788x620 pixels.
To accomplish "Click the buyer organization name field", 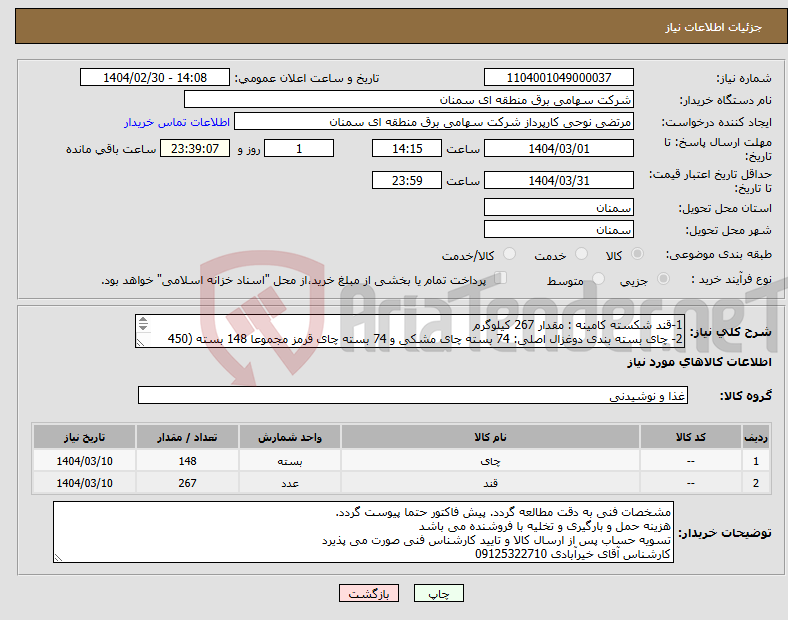I will 409,99.
